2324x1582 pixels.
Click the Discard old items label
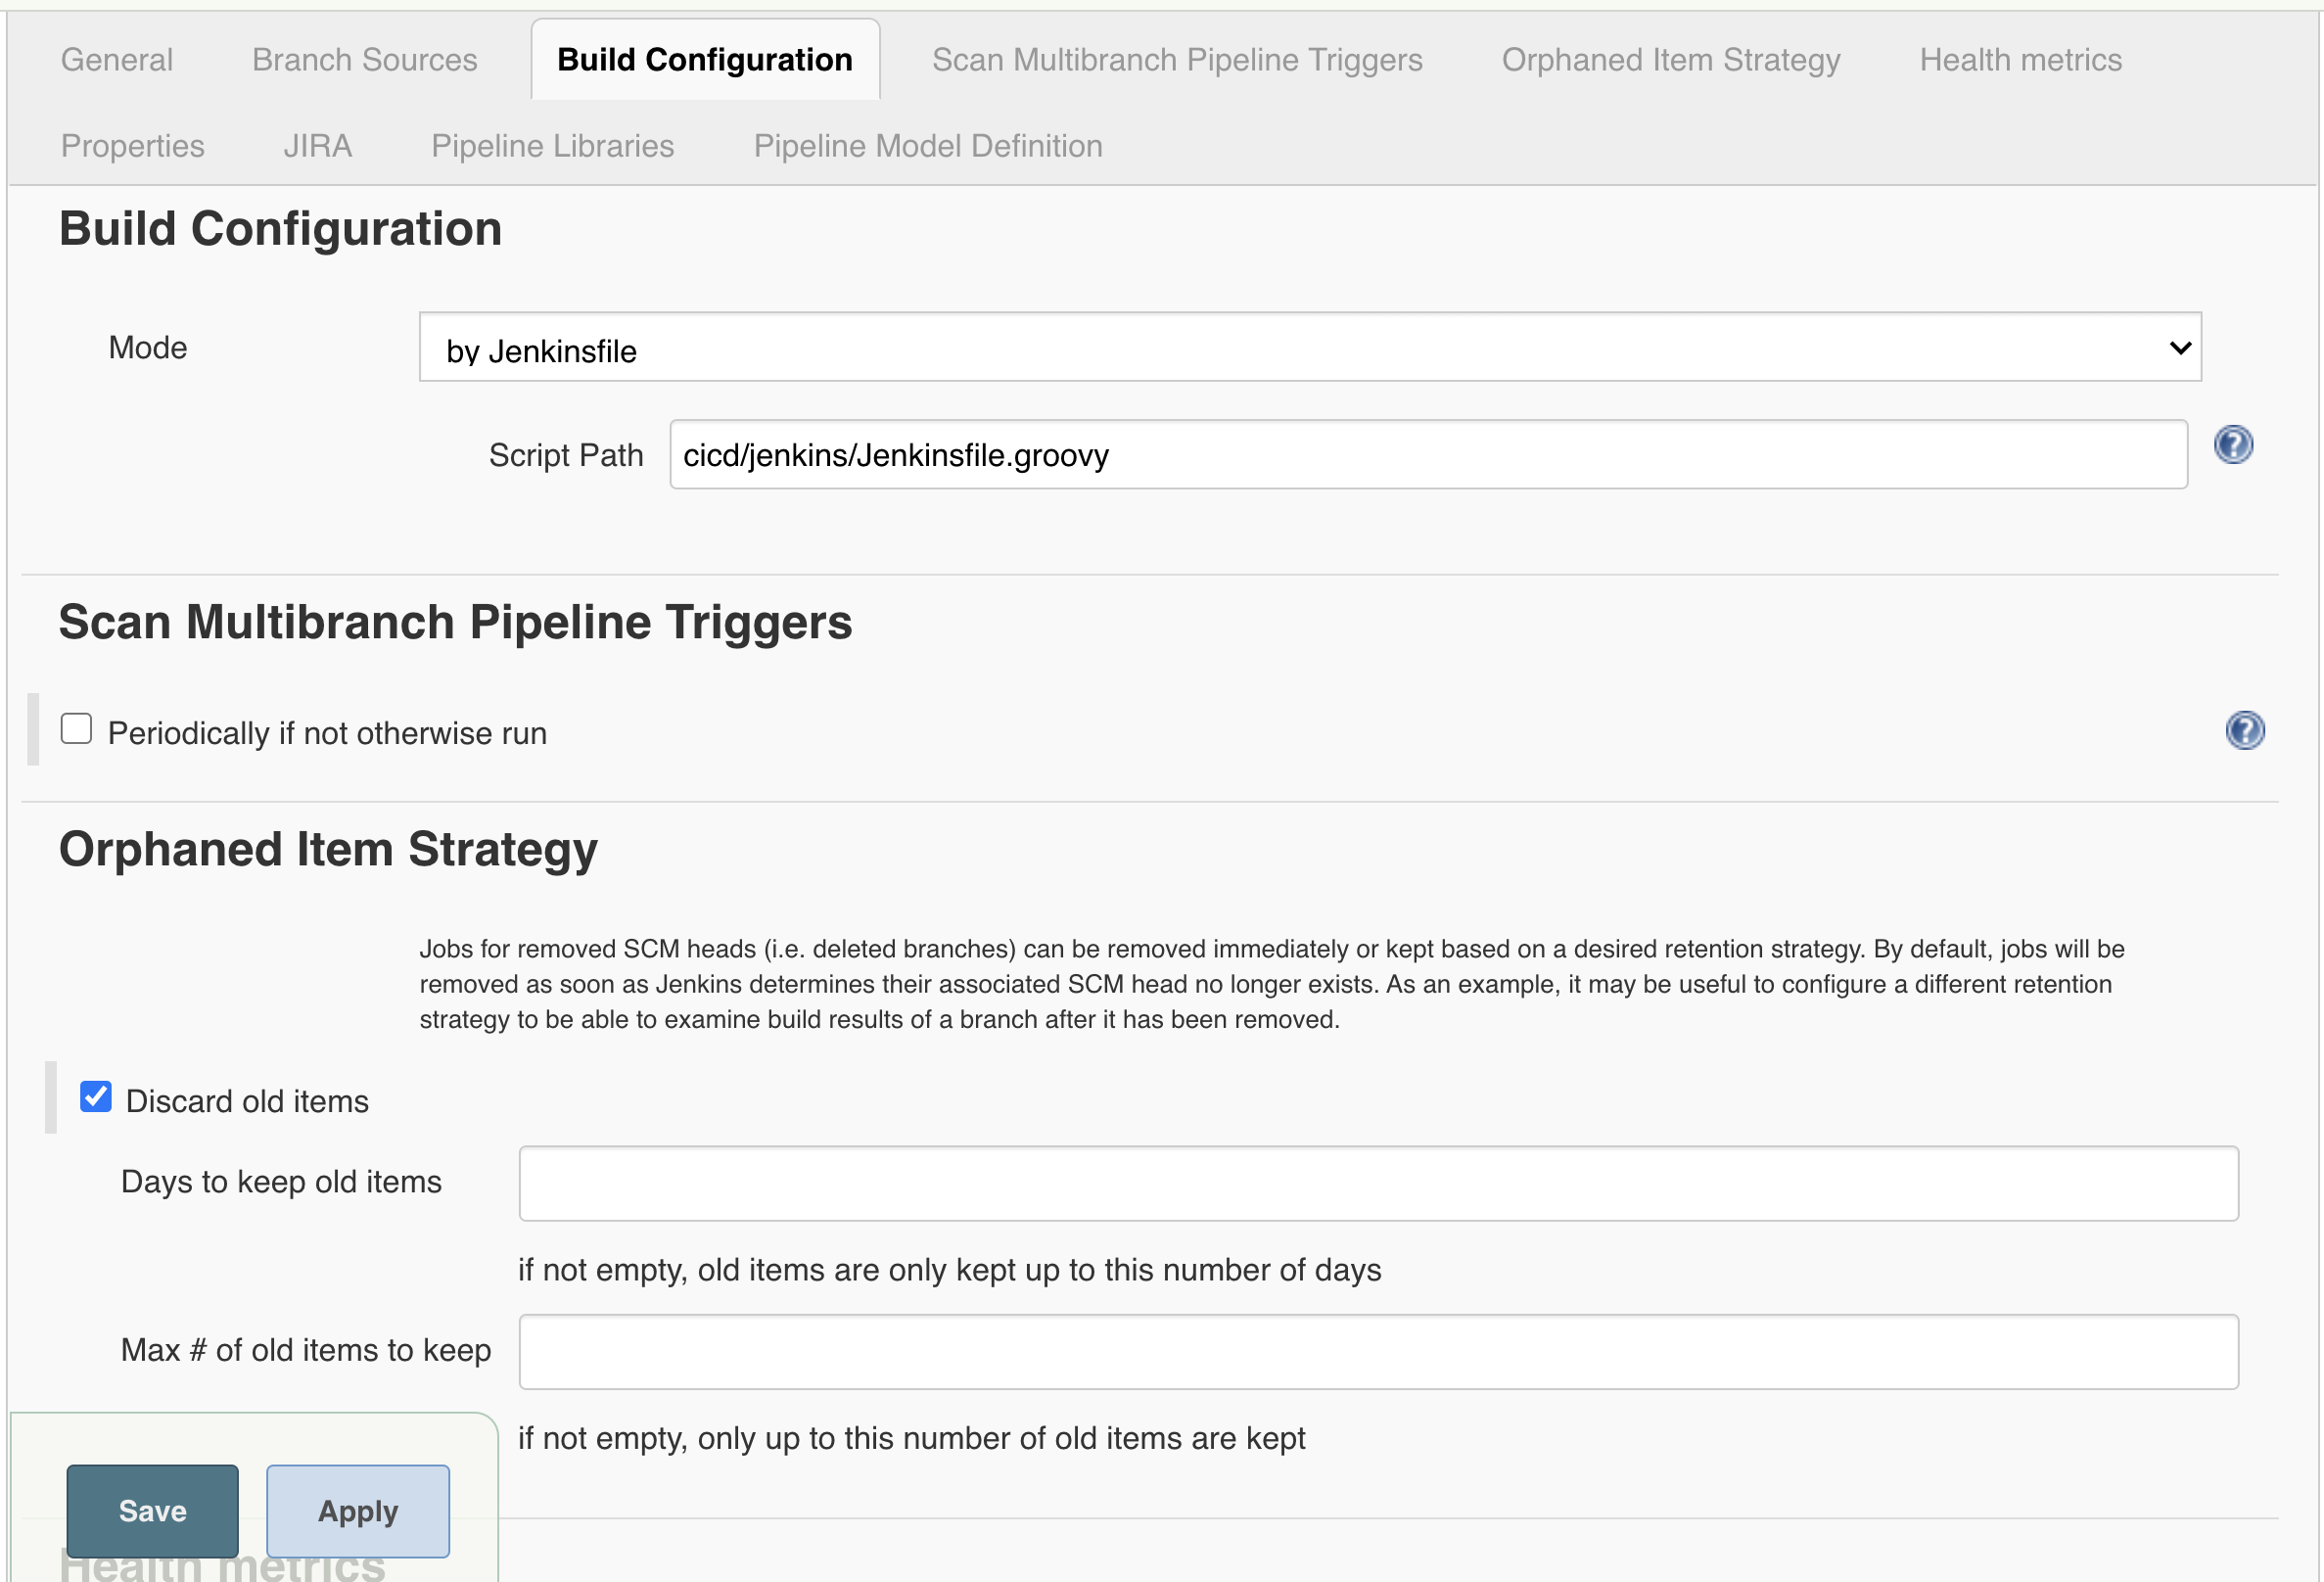247,1101
